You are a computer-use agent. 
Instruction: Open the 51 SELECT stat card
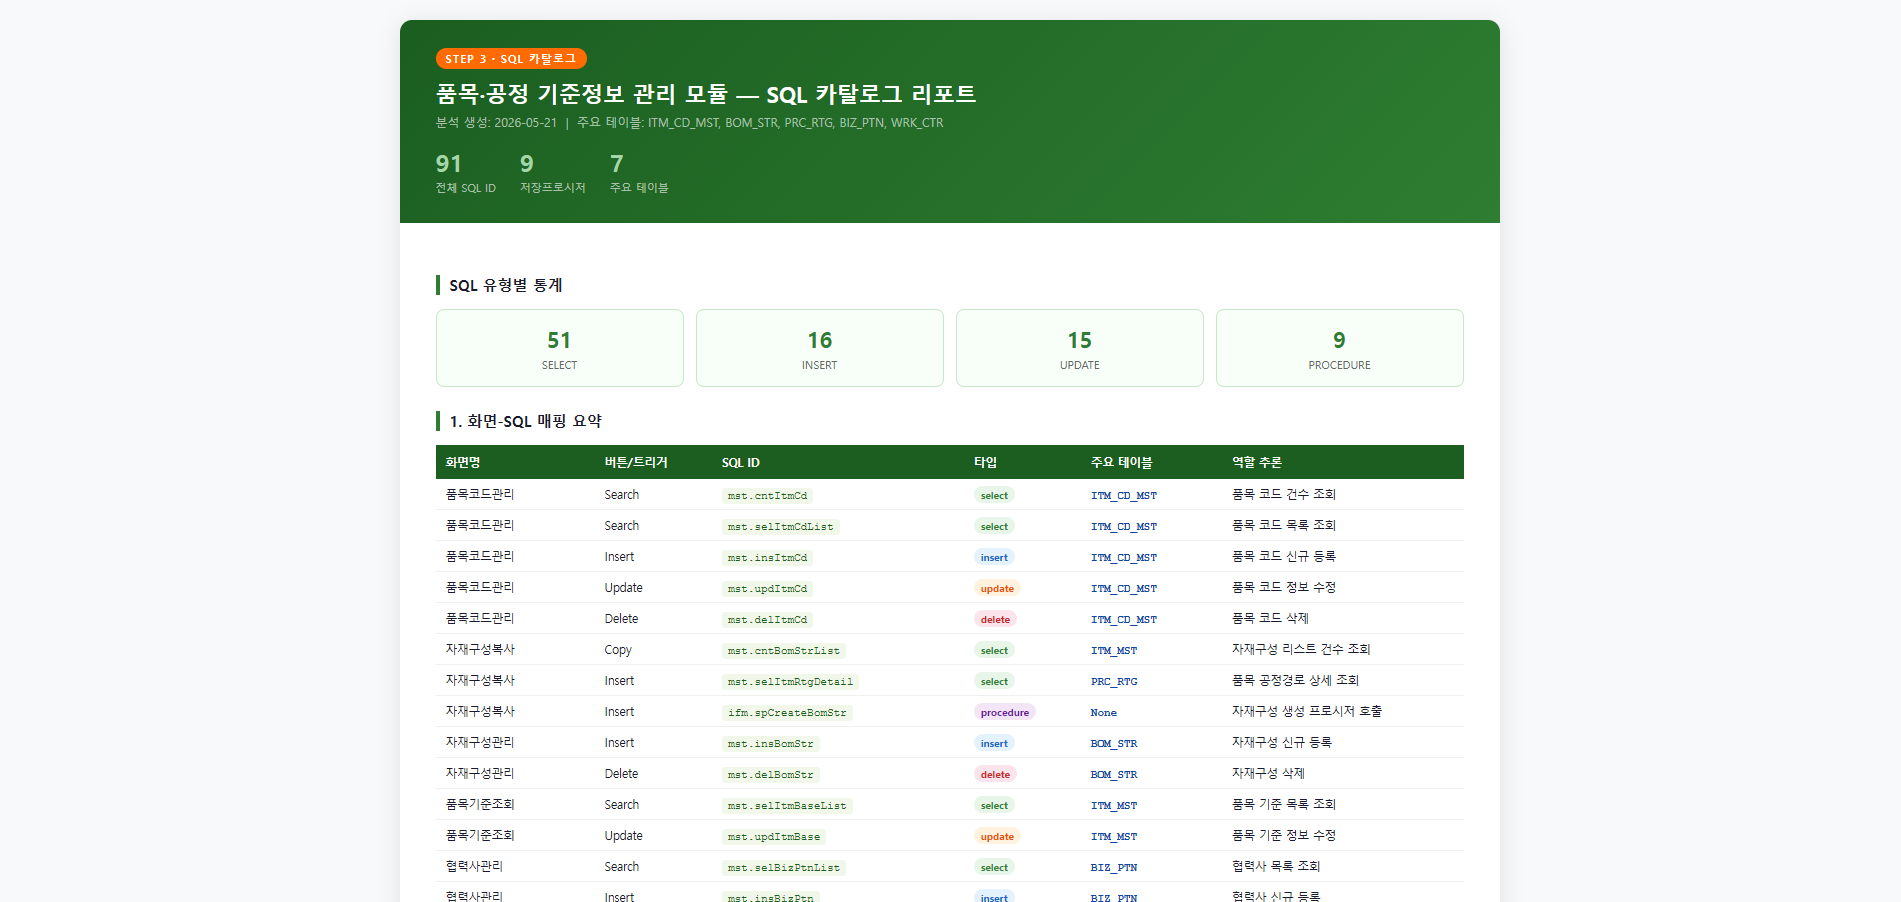(x=560, y=348)
